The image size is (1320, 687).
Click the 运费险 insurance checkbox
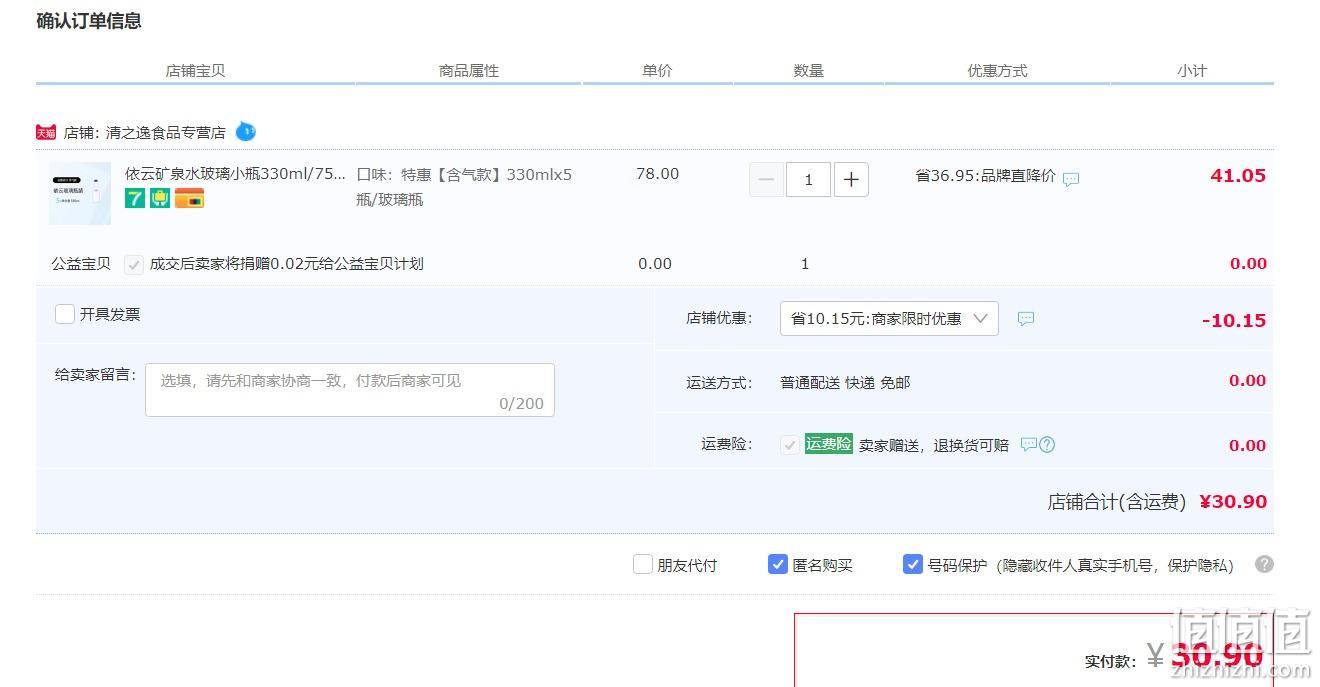[790, 445]
